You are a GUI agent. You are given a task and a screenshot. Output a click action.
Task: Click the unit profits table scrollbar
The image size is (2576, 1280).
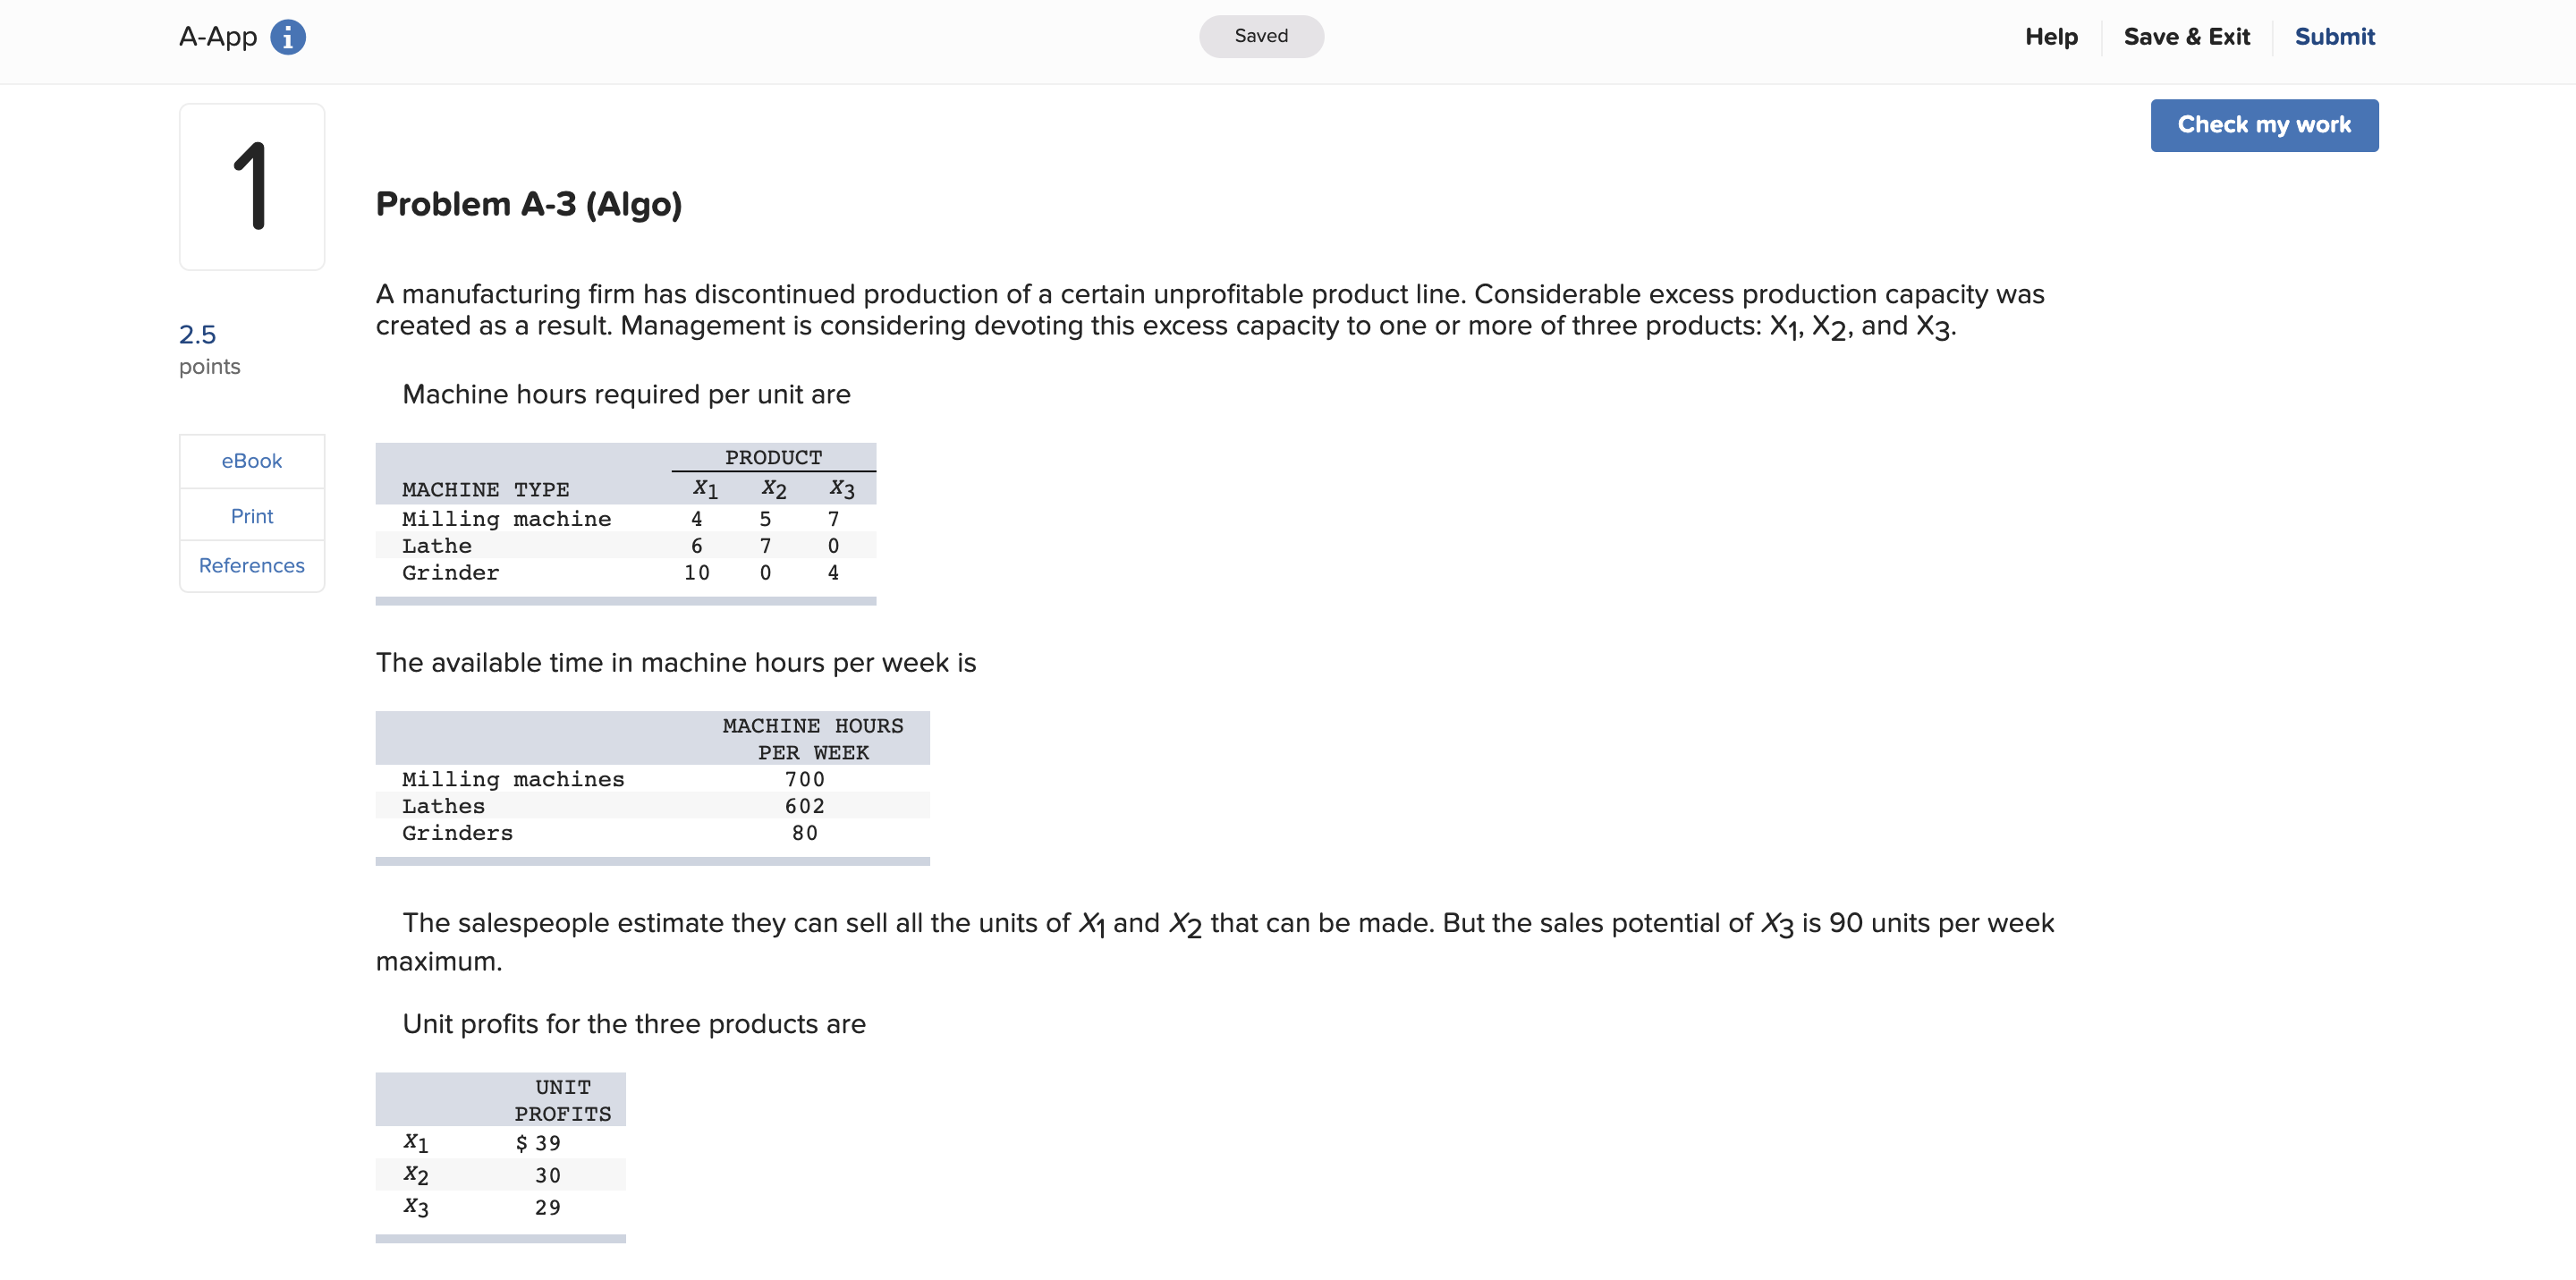[500, 1240]
